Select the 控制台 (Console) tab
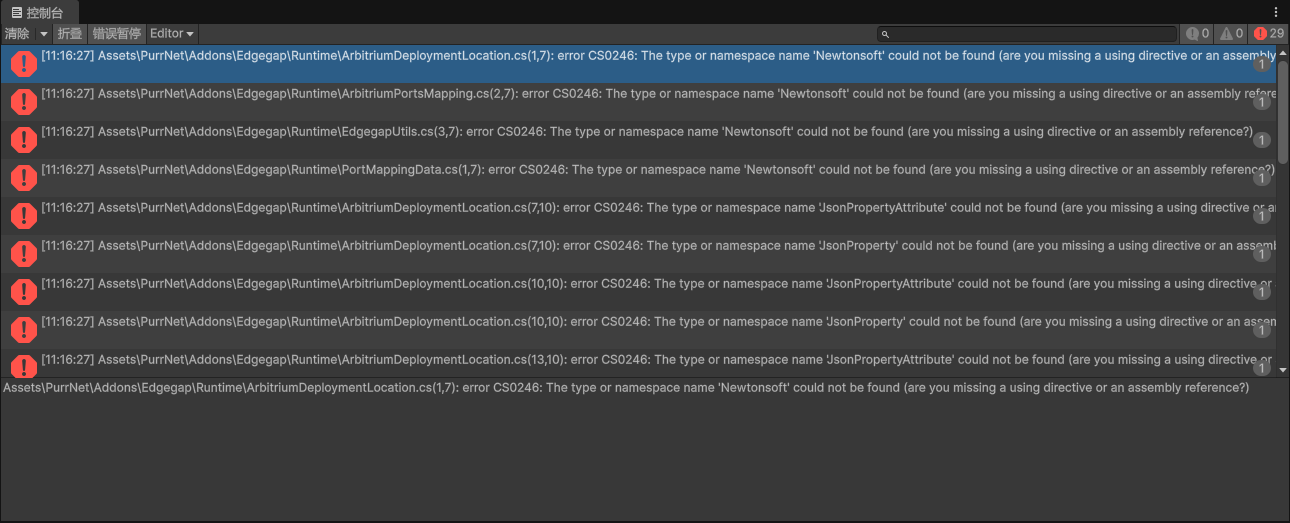 coord(38,12)
